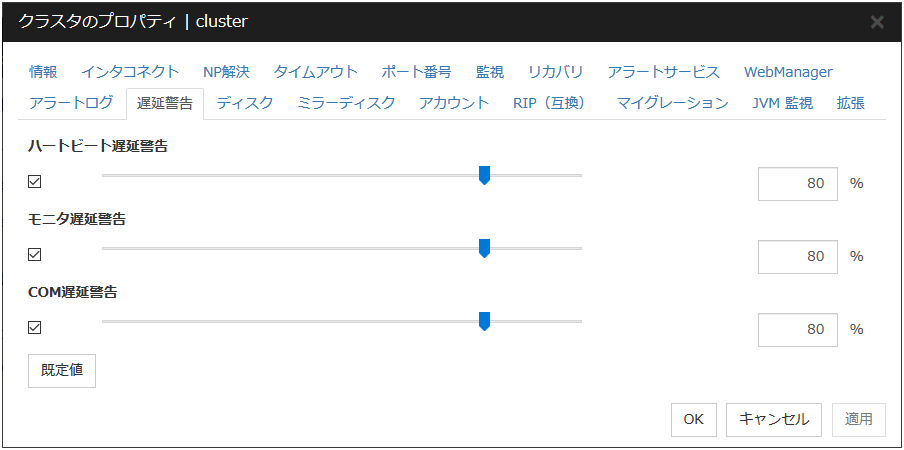Go to the タイムアウト tab
904x450 pixels.
315,72
